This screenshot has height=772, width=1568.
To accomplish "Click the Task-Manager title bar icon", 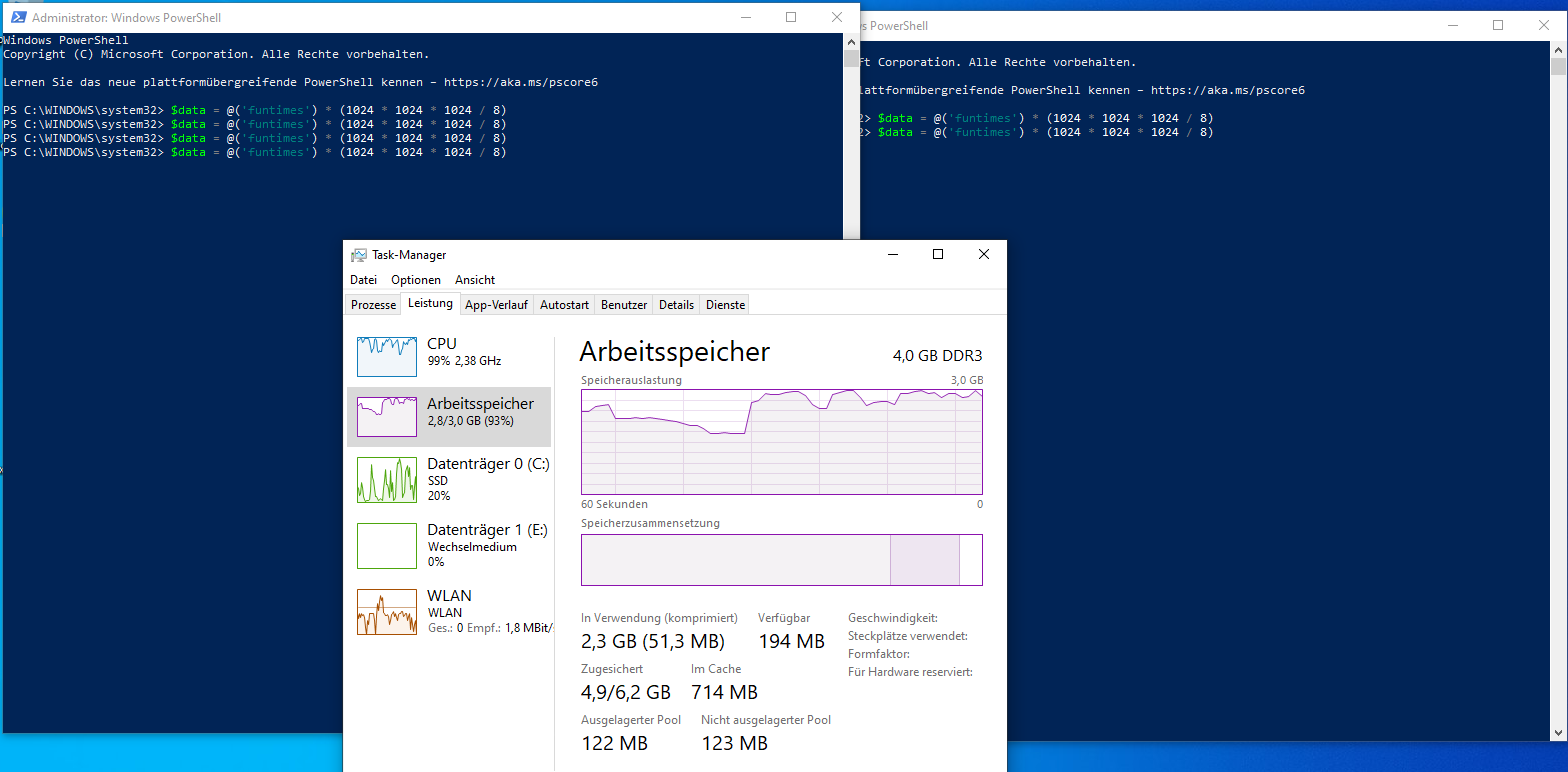I will (x=359, y=255).
